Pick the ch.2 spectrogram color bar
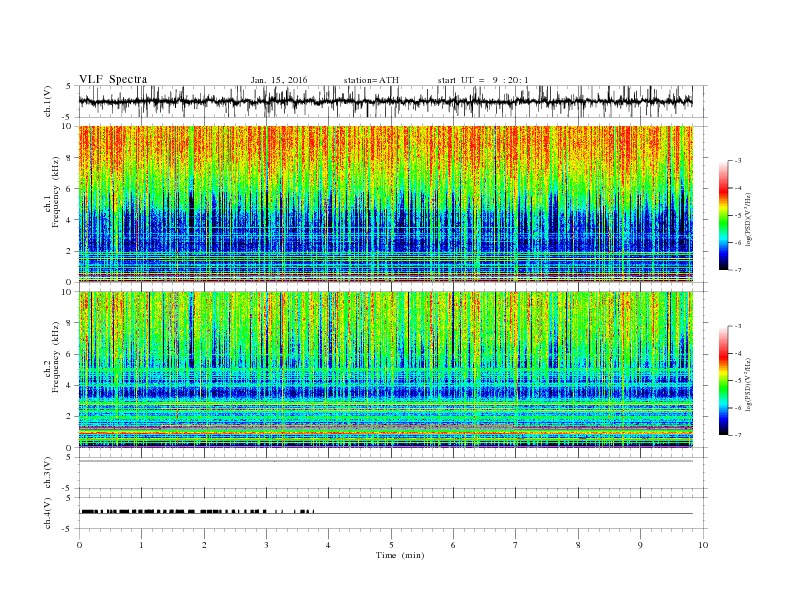Image resolution: width=792 pixels, height=612 pixels. tap(724, 380)
